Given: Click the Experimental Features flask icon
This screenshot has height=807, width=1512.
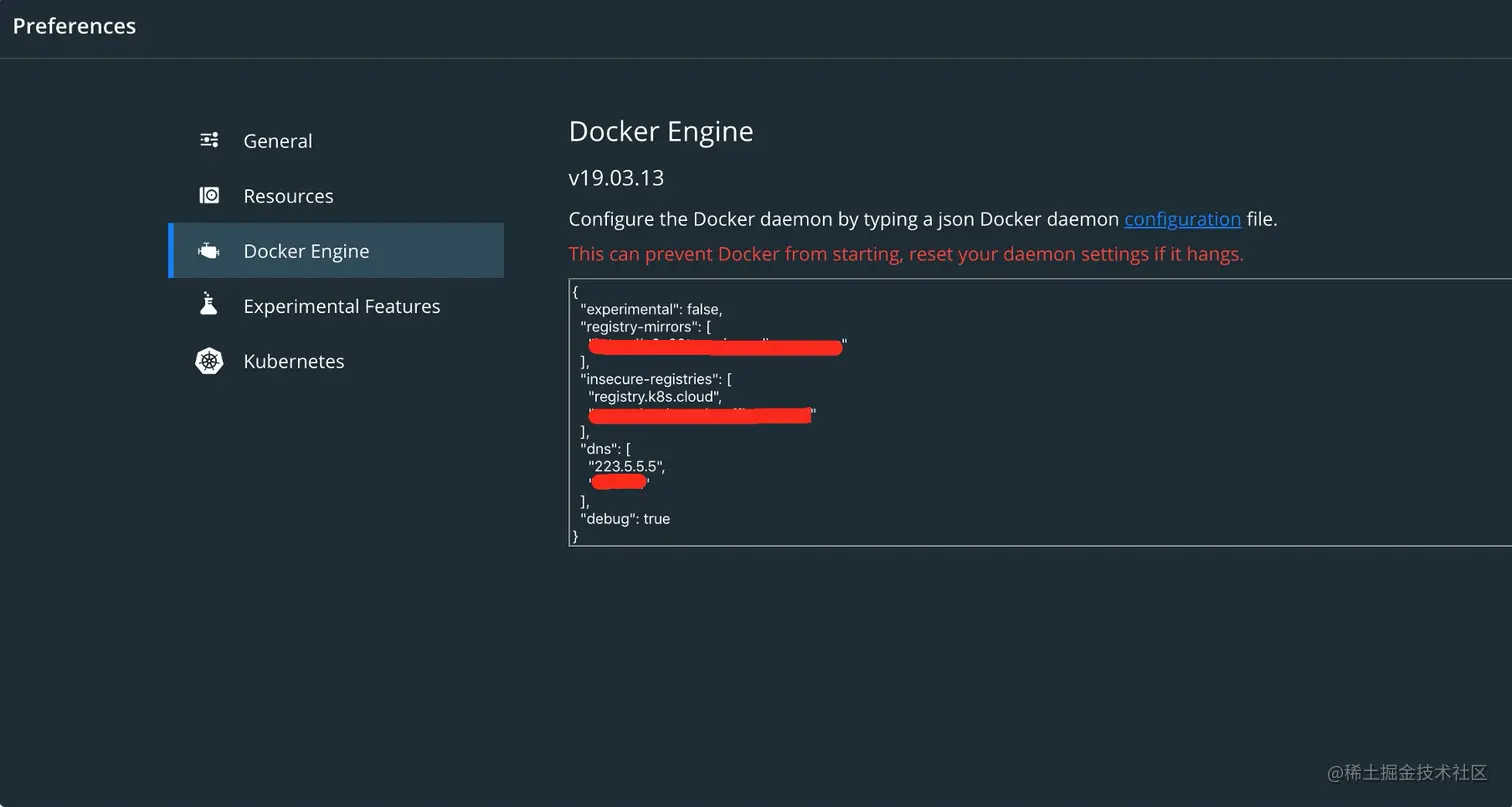Looking at the screenshot, I should tap(208, 304).
